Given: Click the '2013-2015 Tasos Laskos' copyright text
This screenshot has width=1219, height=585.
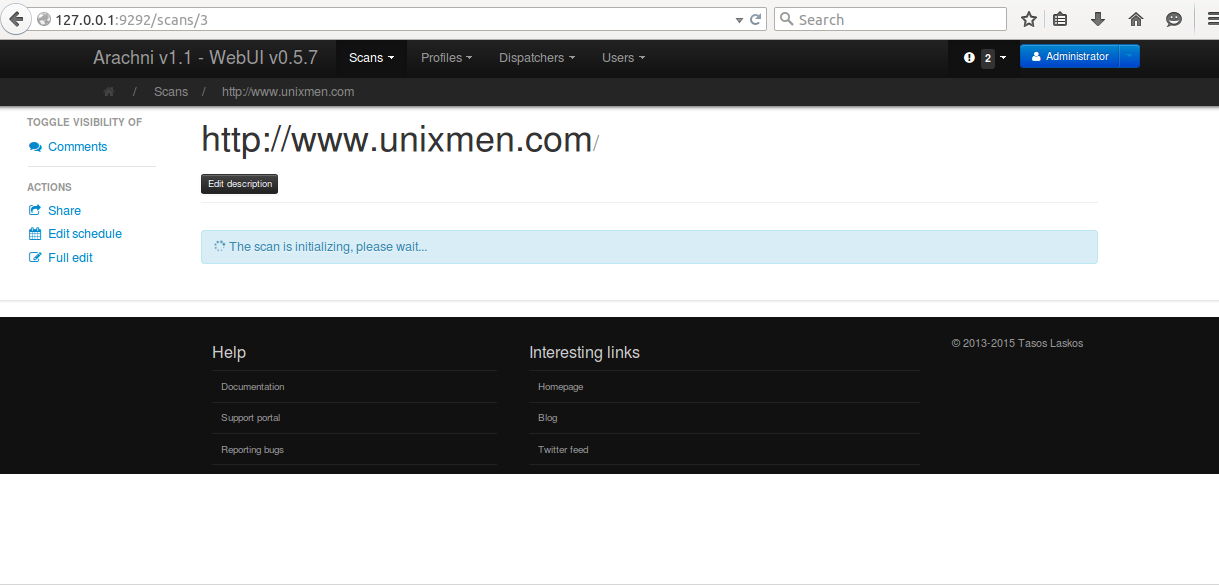Looking at the screenshot, I should 1017,343.
